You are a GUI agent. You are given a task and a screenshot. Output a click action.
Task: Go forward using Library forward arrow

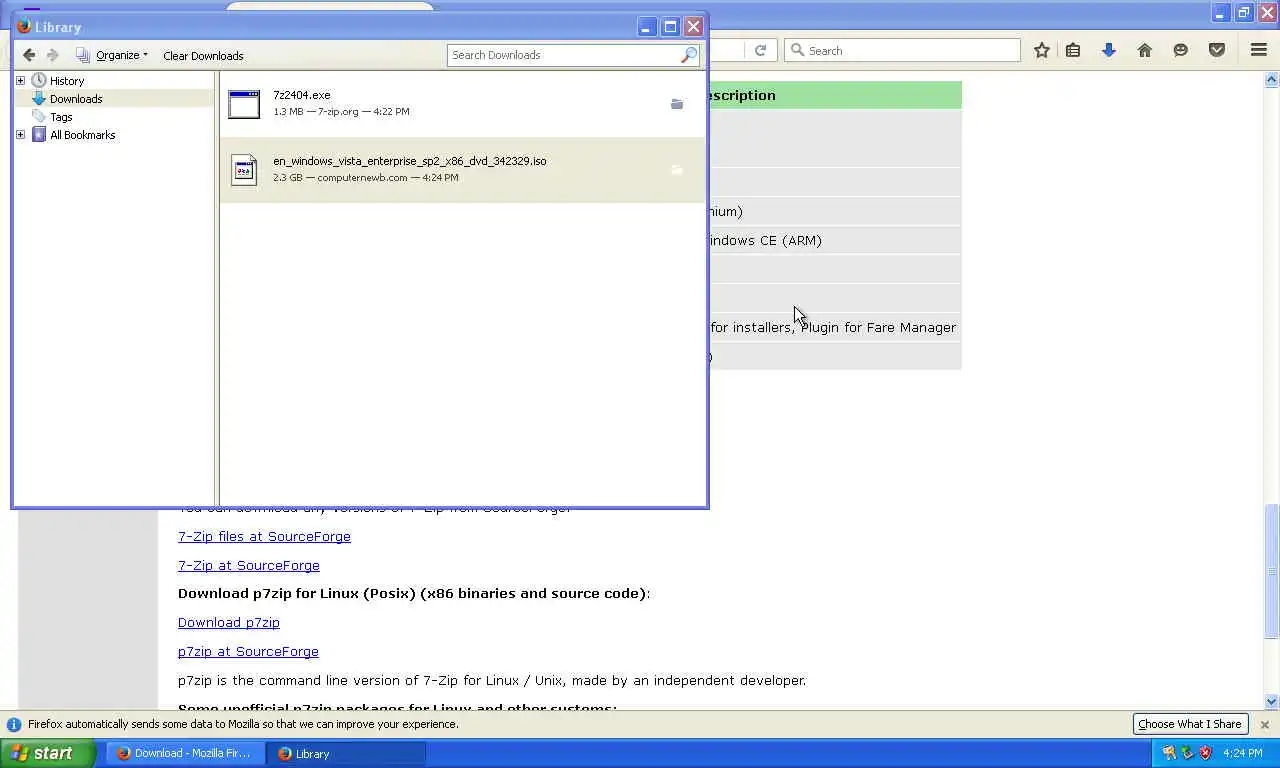click(x=53, y=55)
